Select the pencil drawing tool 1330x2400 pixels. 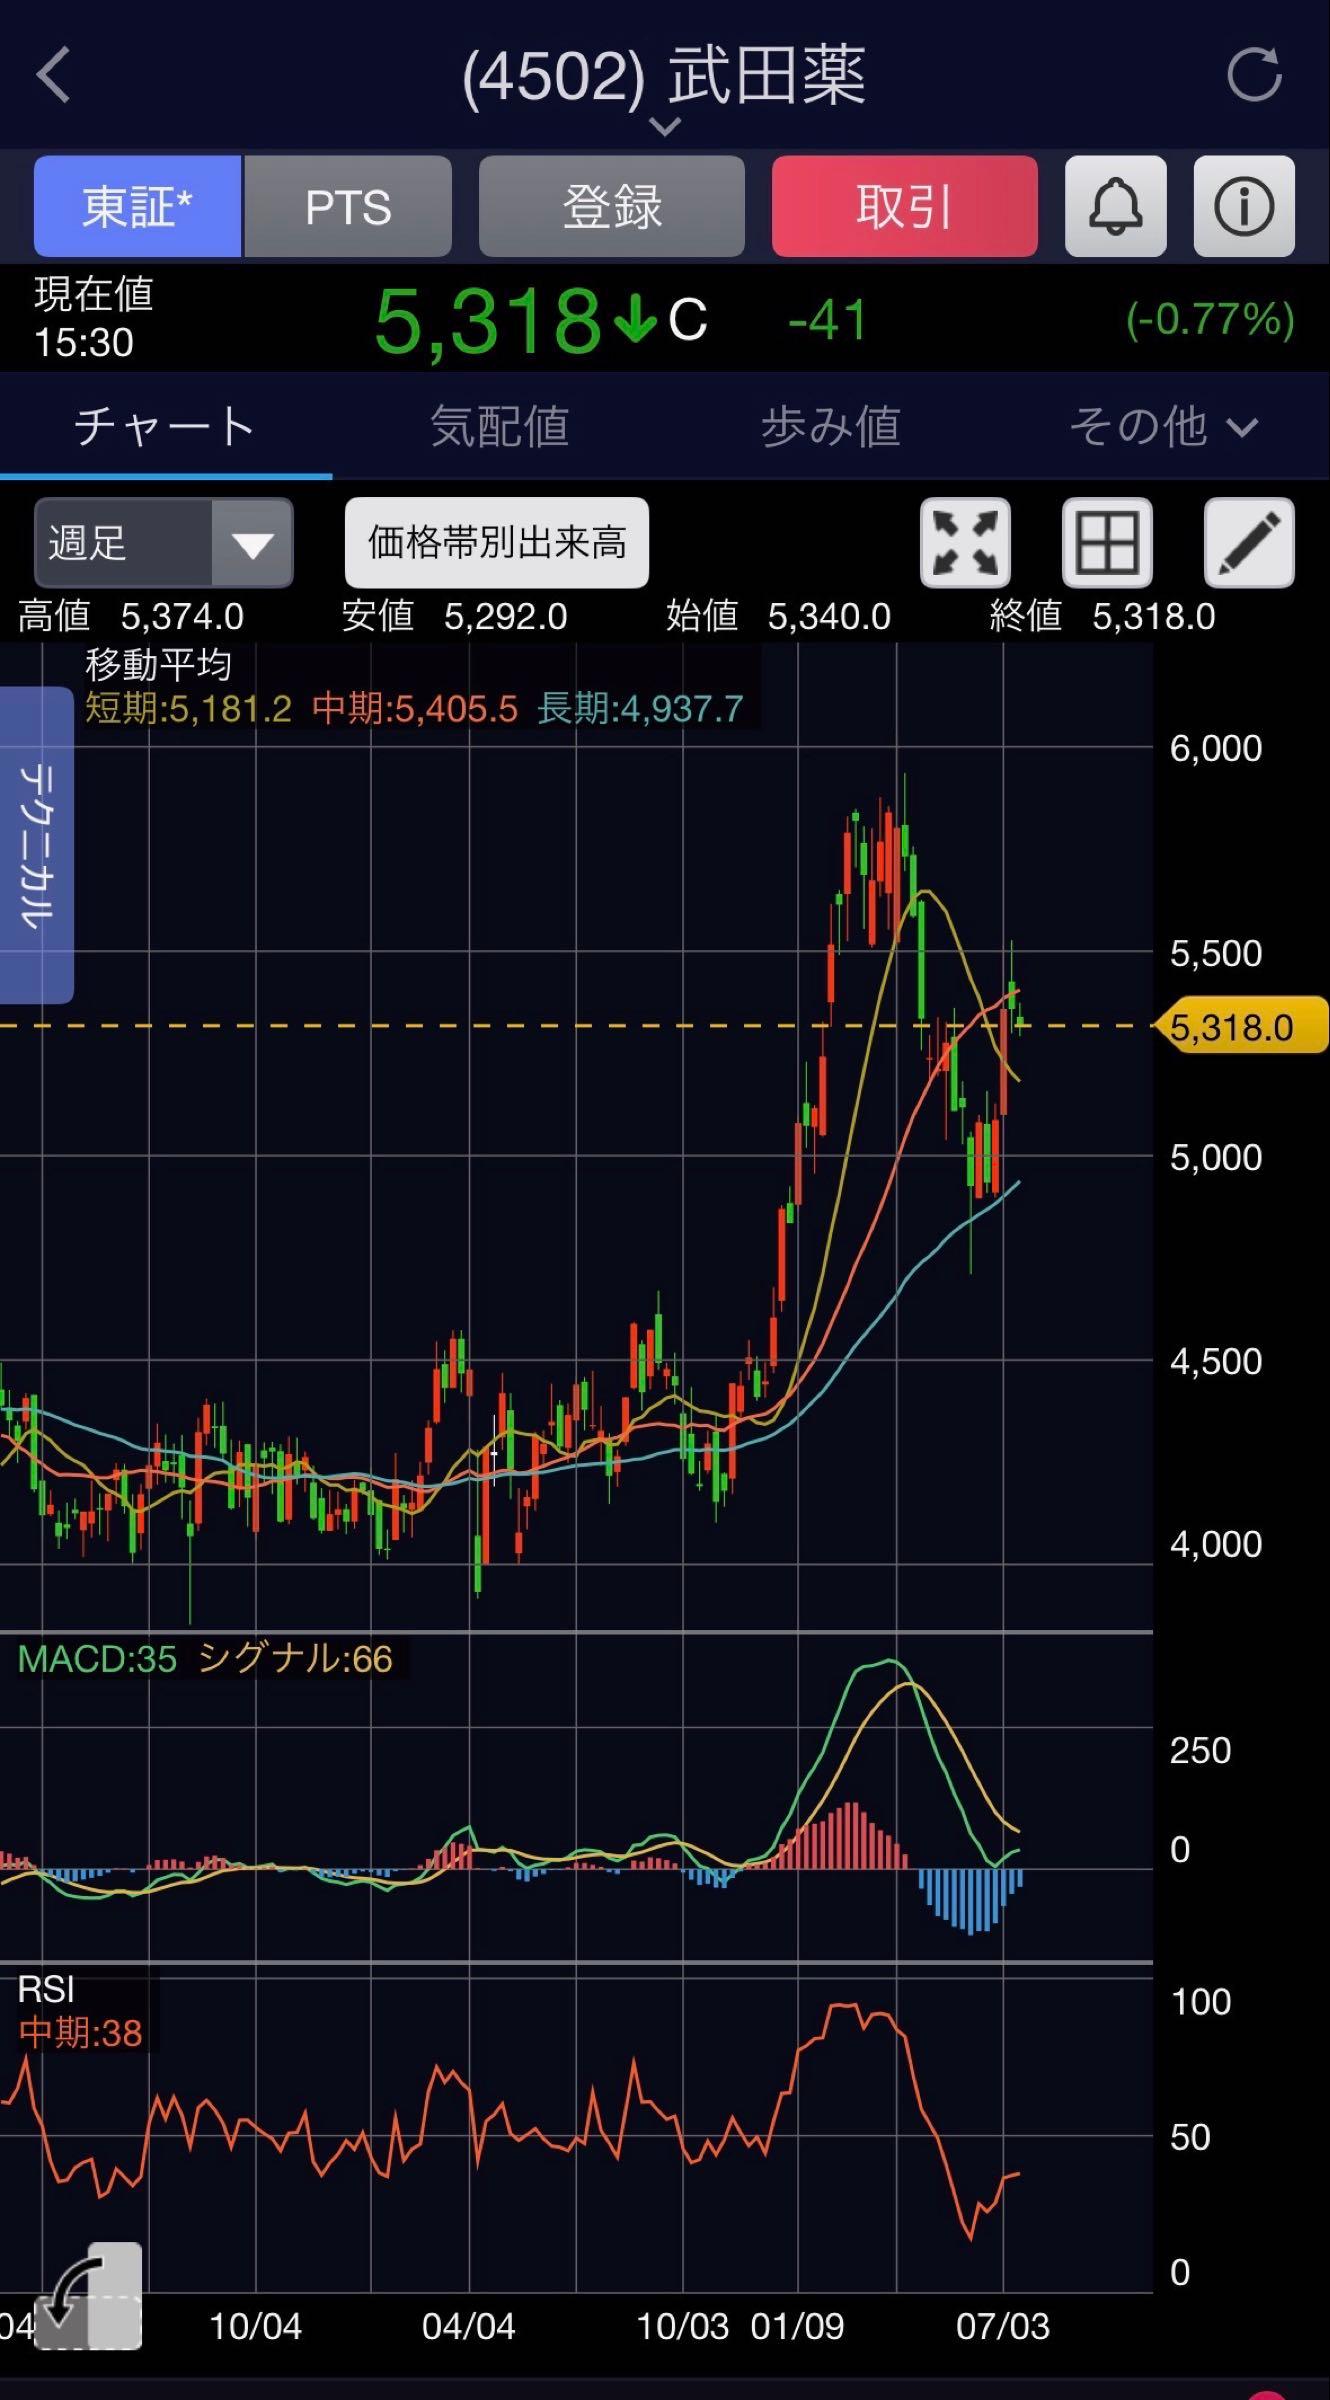(x=1249, y=543)
